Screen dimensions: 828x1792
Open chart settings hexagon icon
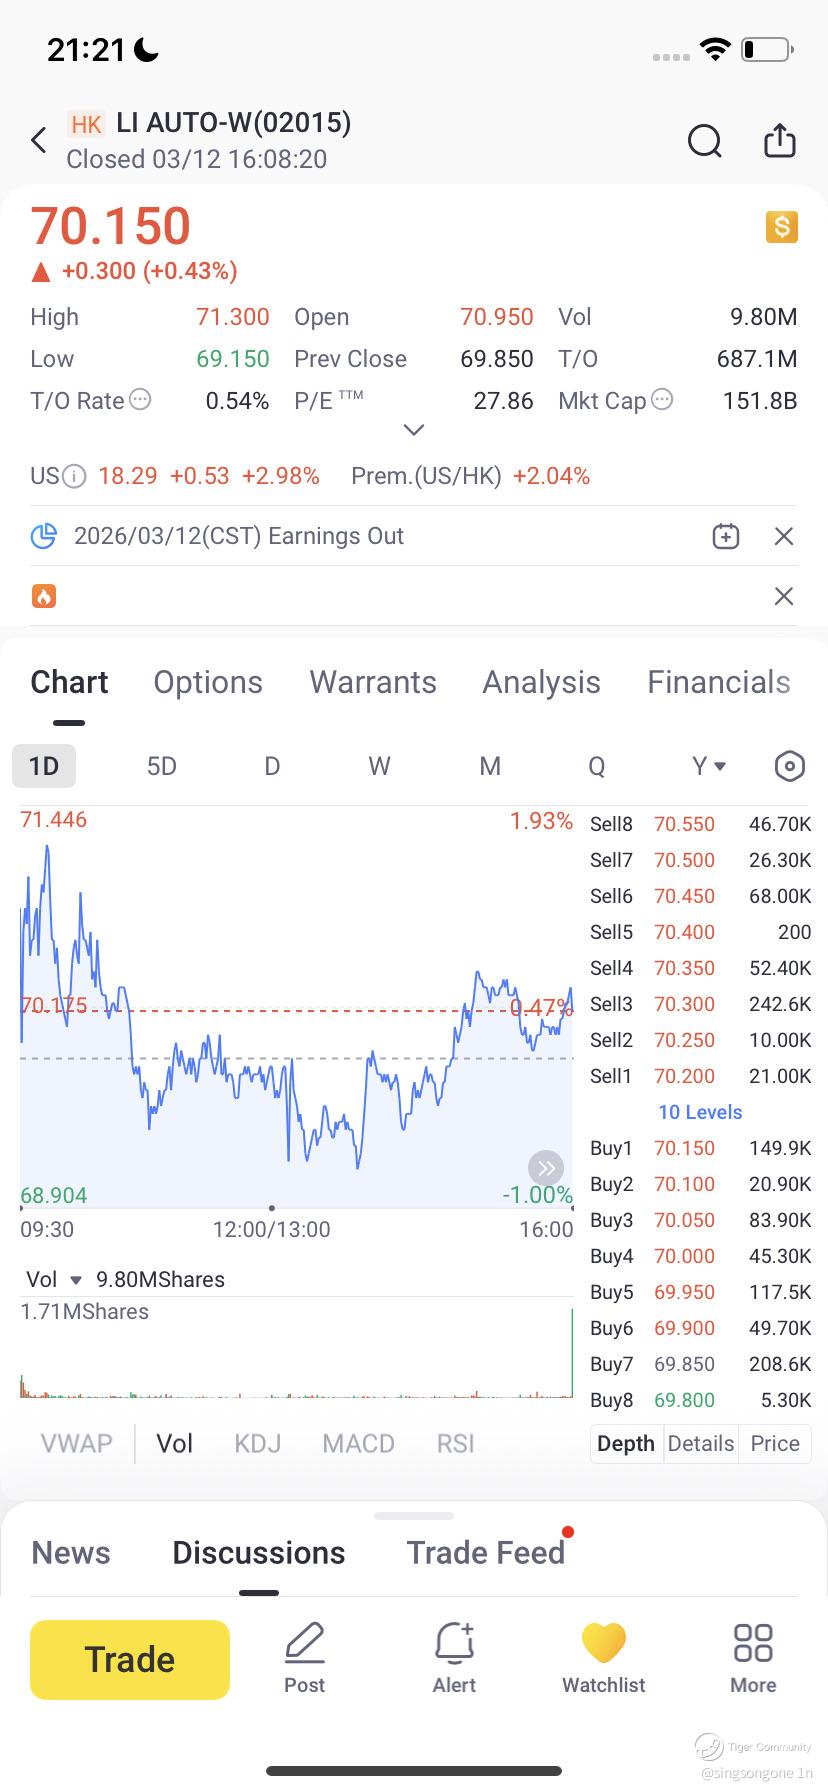789,766
